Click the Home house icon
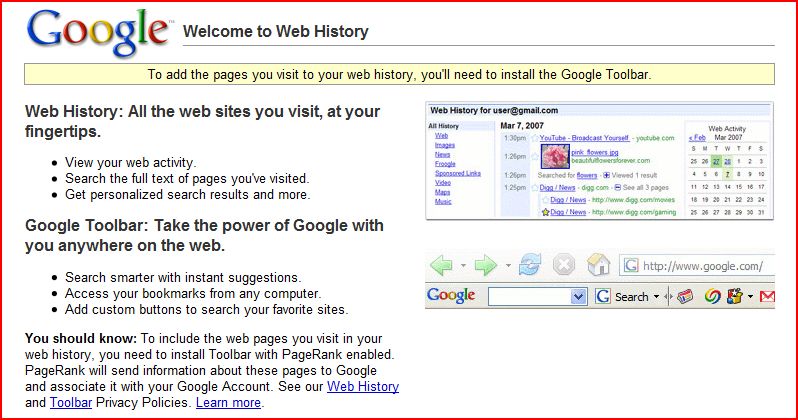Screen dimensions: 798x420 598,265
